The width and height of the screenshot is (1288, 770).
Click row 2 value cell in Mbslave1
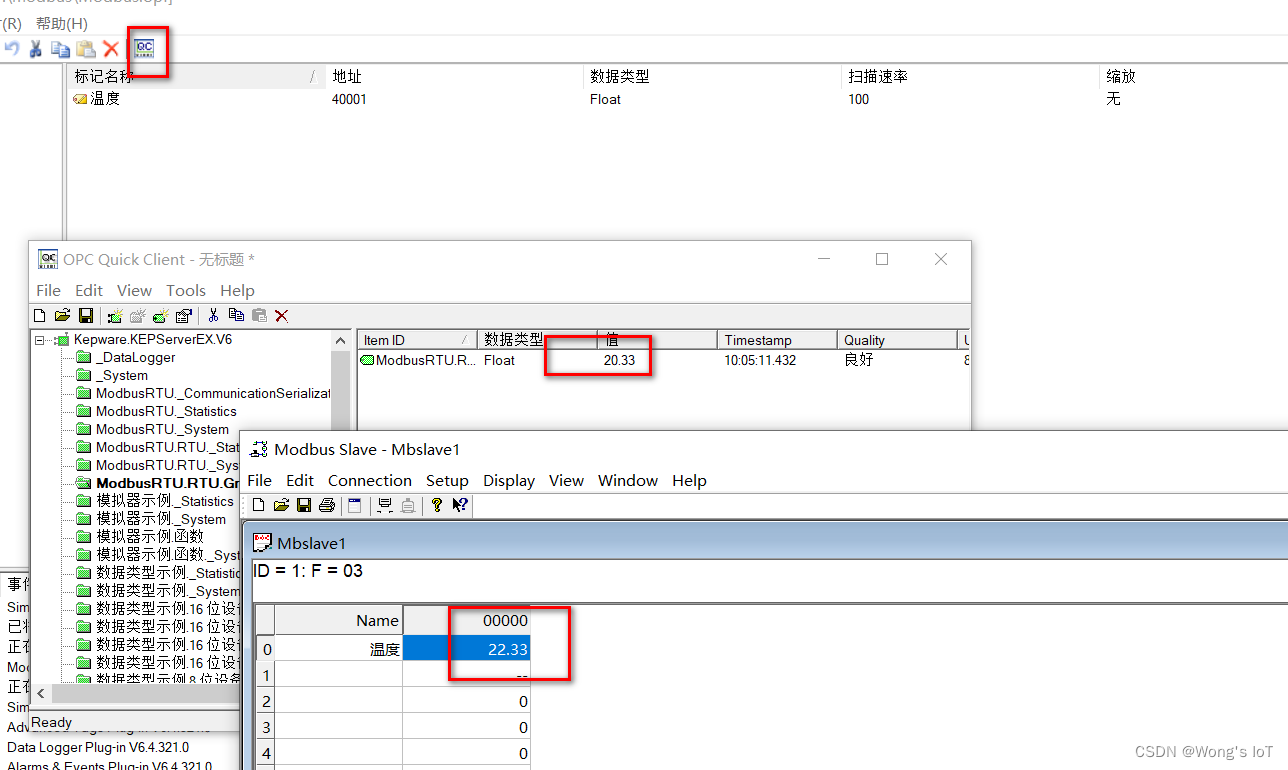pos(466,701)
